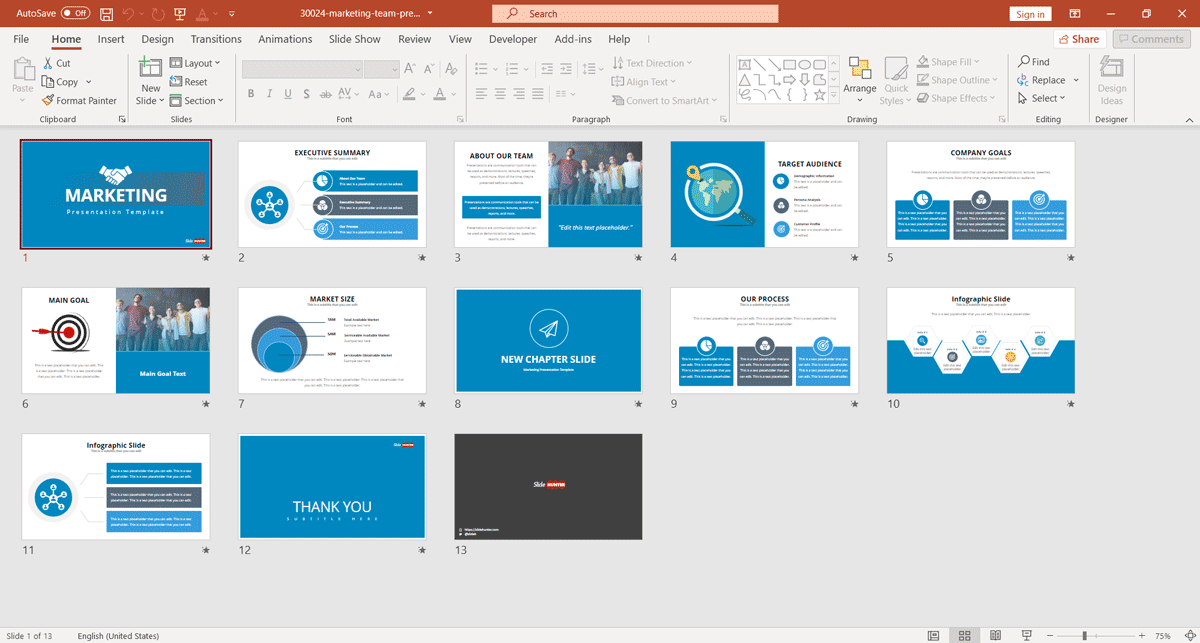Start Slide Show from status bar
The image size is (1200, 643).
click(1025, 635)
